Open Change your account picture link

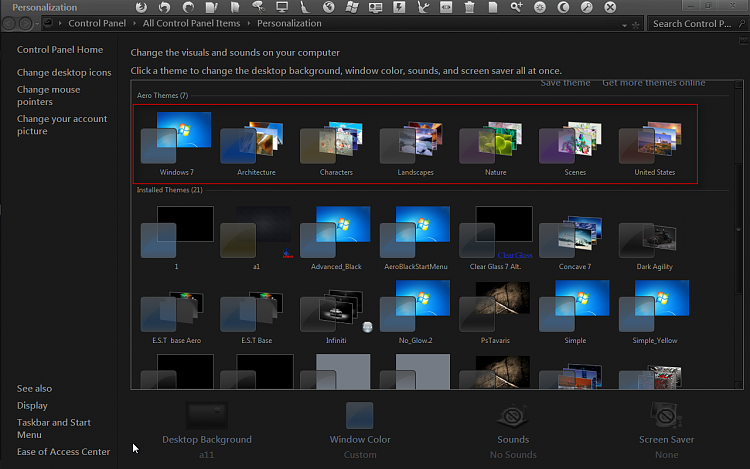[x=62, y=125]
